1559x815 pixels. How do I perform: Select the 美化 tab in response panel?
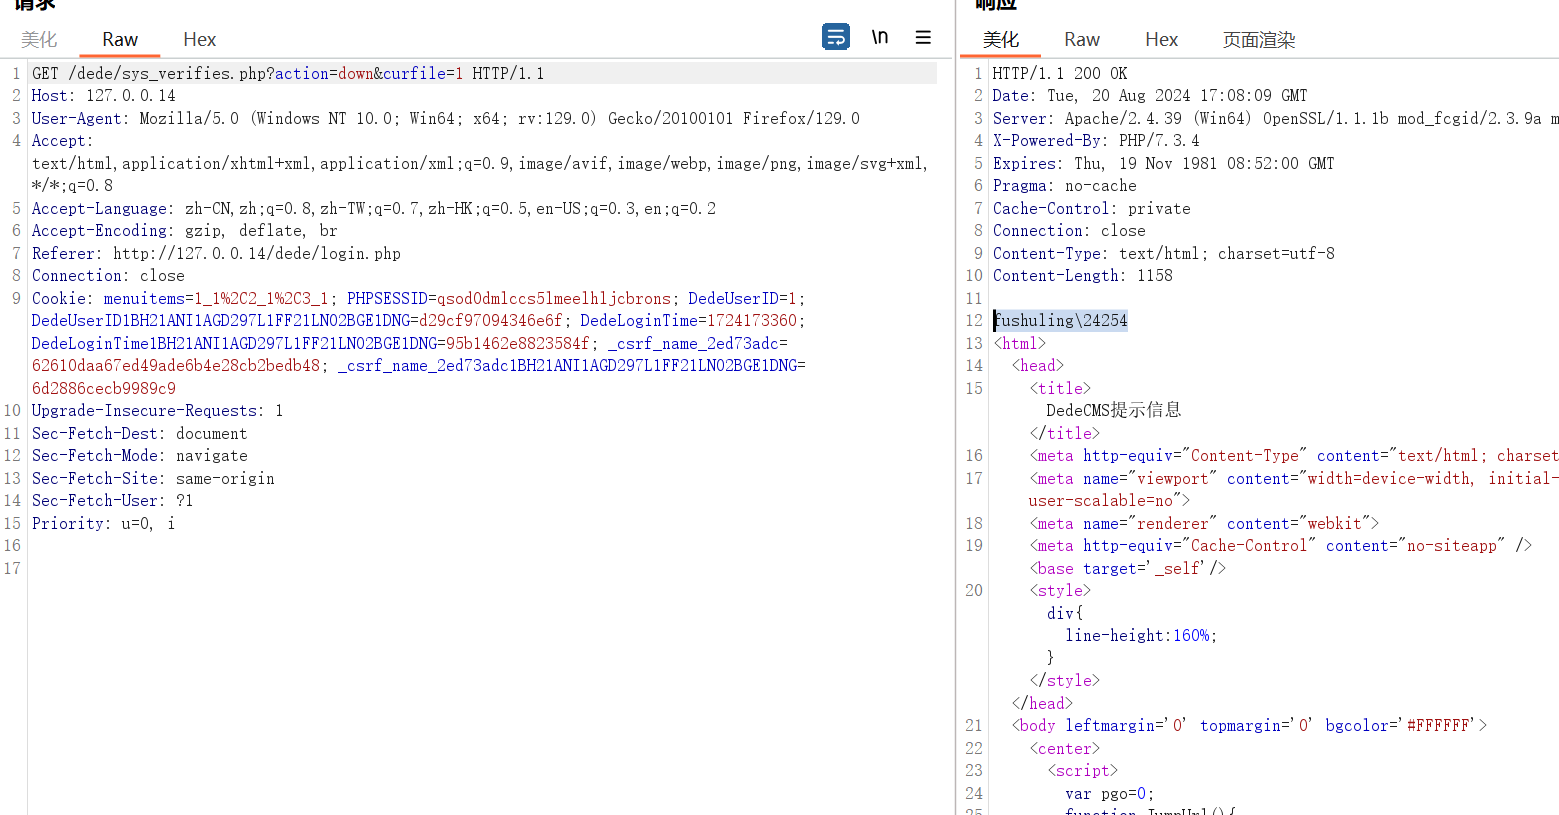pyautogui.click(x=1000, y=40)
